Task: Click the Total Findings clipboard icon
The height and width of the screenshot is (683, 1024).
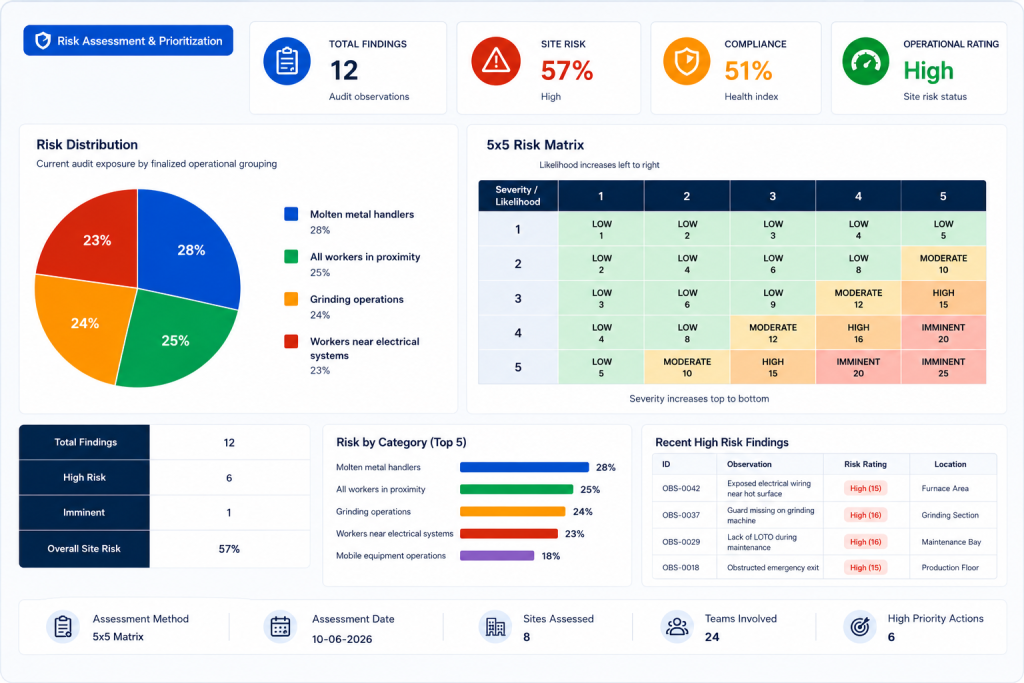Action: (x=287, y=61)
